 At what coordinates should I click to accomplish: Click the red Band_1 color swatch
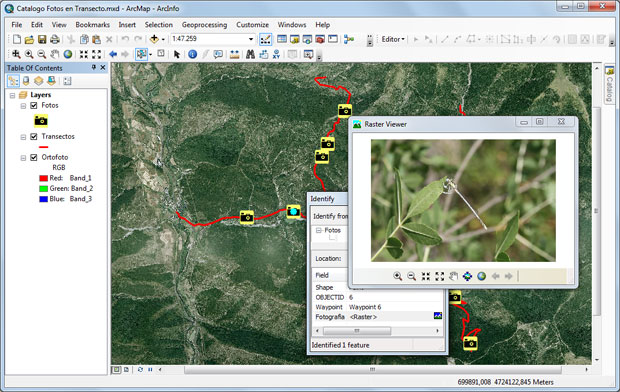[43, 178]
